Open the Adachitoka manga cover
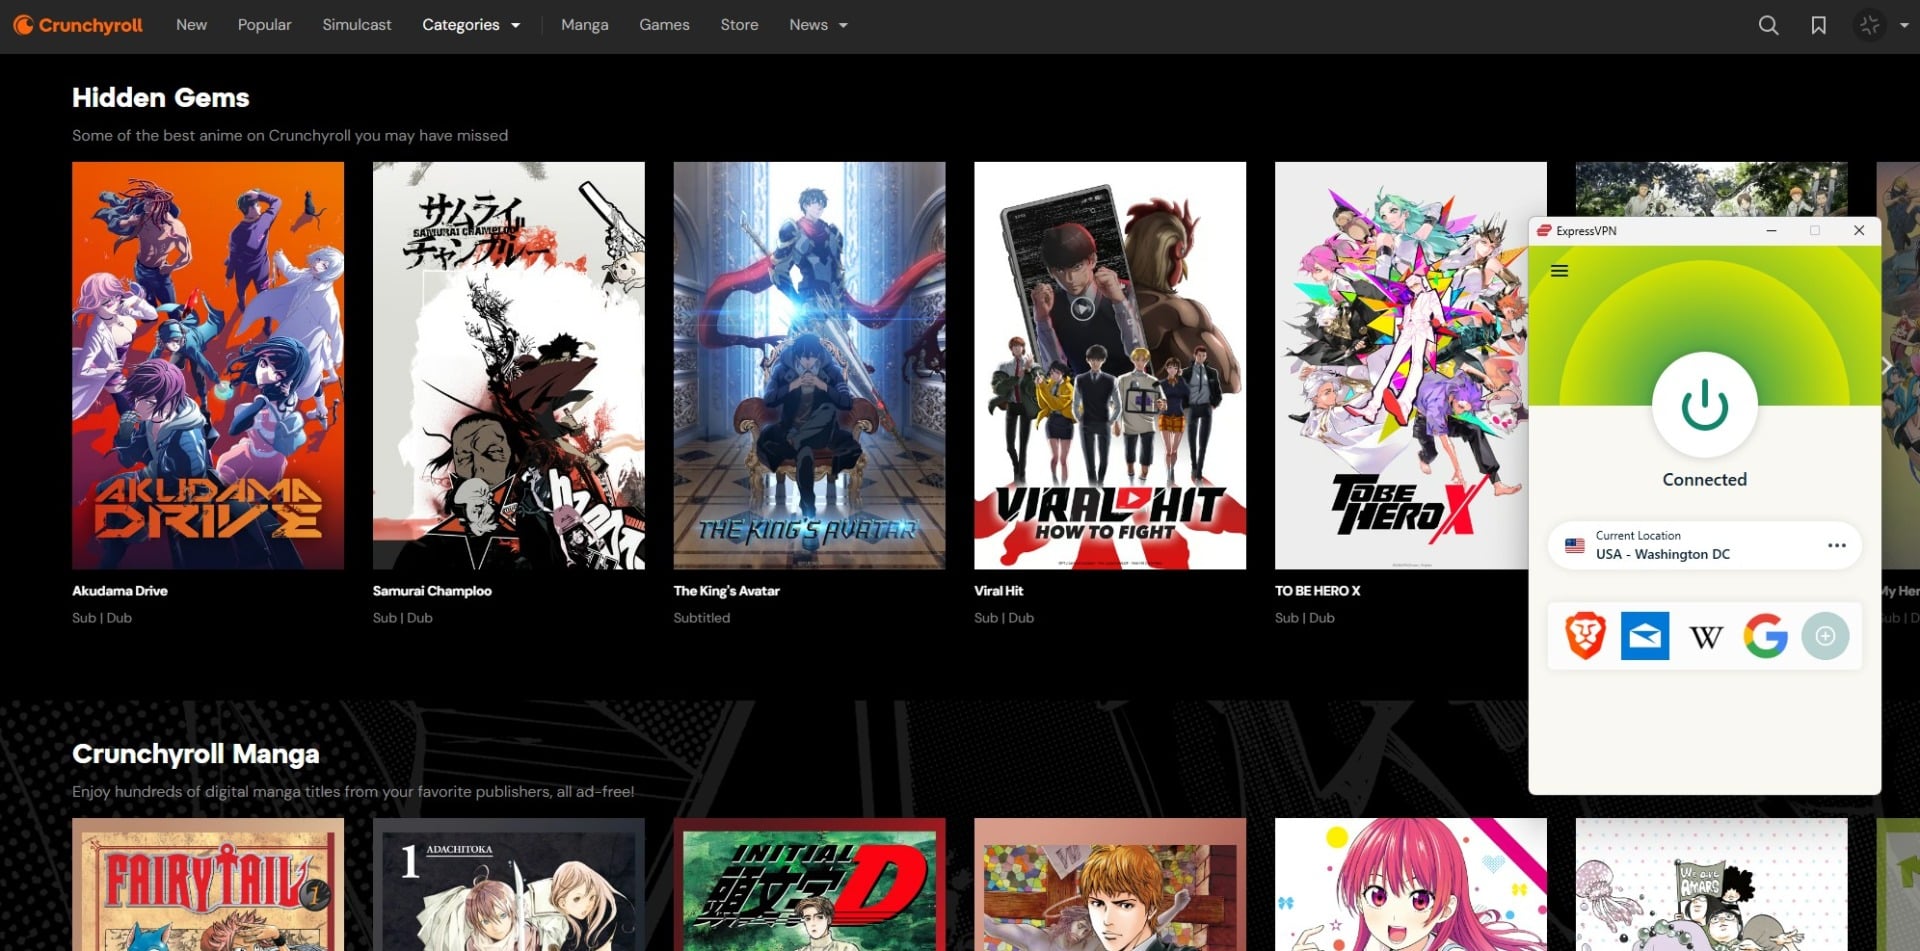Image resolution: width=1920 pixels, height=951 pixels. coord(509,885)
